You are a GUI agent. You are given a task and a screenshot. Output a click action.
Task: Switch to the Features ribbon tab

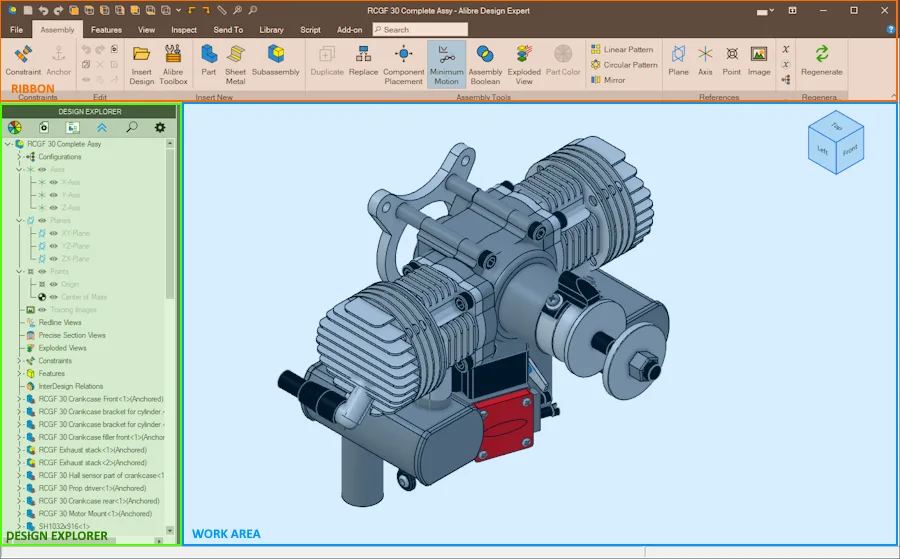[106, 30]
